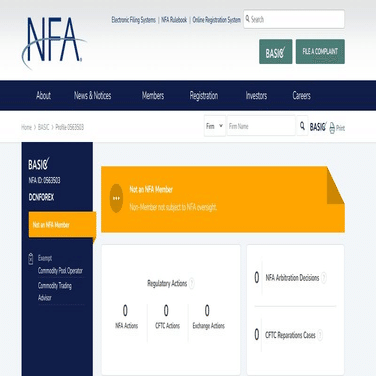Click the Print link
This screenshot has width=376, height=376.
point(340,128)
